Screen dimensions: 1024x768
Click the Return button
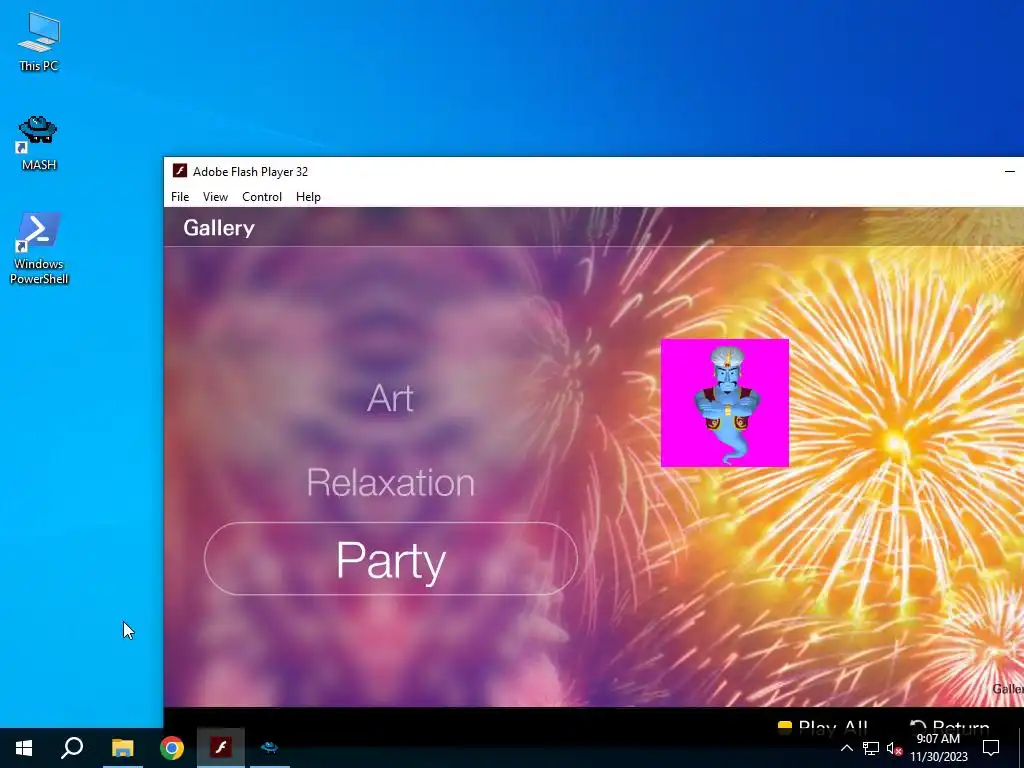click(x=950, y=726)
